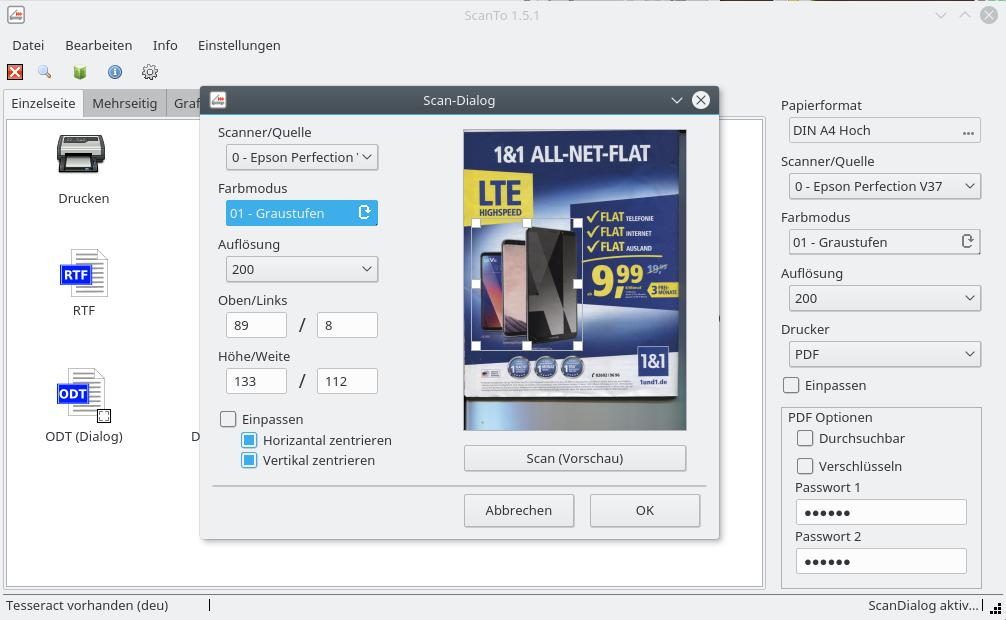Click the red X close icon in toolbar
The height and width of the screenshot is (620, 1006).
click(15, 72)
